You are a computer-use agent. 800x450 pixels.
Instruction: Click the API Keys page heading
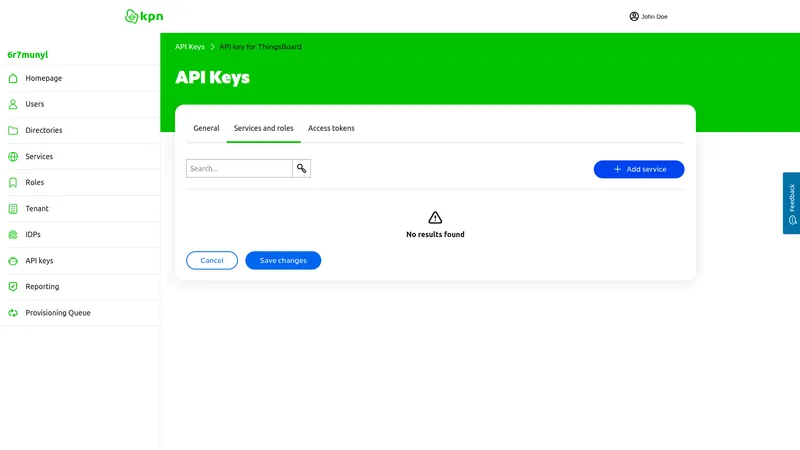(212, 78)
